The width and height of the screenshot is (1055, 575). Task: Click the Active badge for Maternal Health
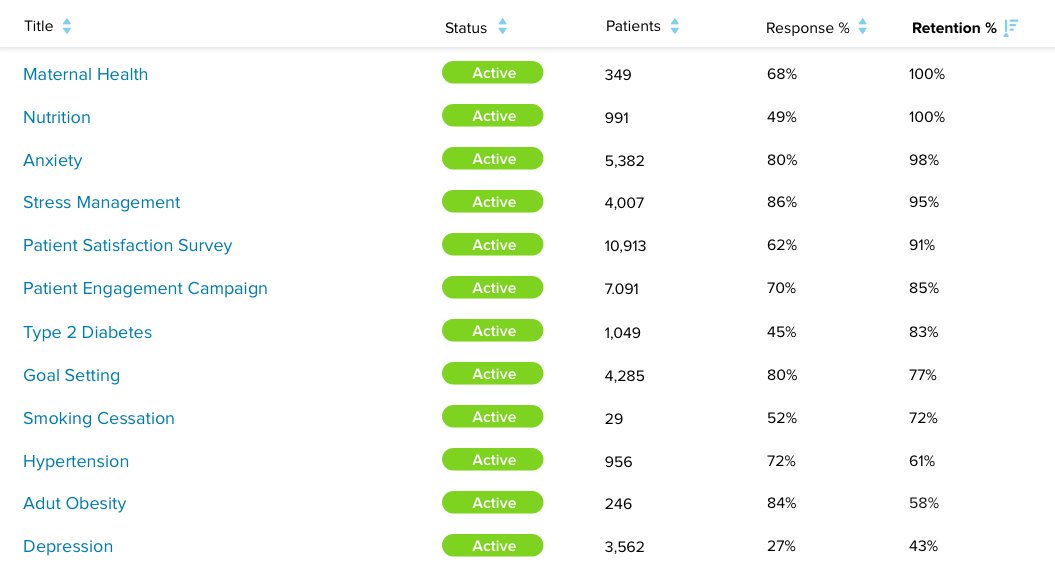coord(492,73)
